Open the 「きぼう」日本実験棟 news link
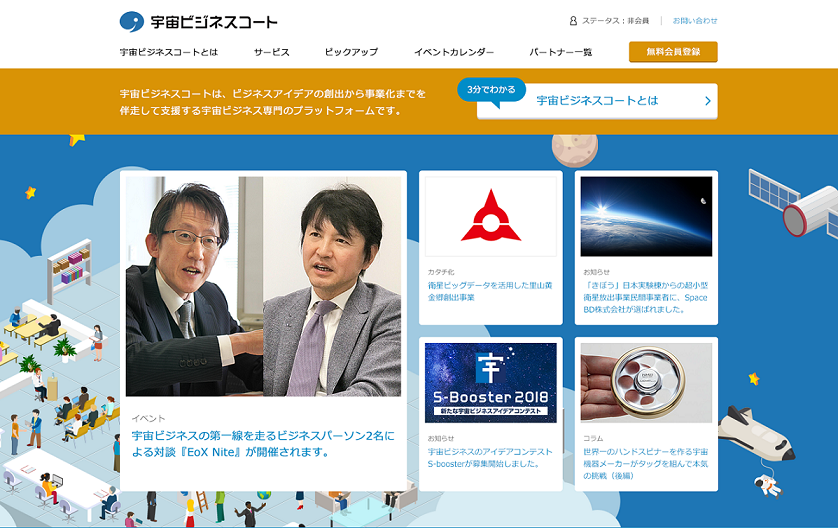This screenshot has height=528, width=838. (x=646, y=298)
